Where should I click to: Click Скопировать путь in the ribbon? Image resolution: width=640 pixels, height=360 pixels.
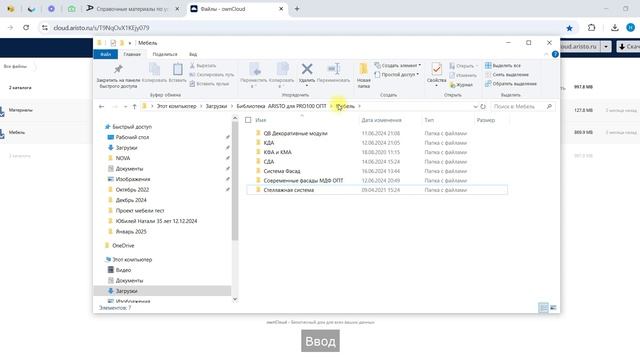point(211,75)
